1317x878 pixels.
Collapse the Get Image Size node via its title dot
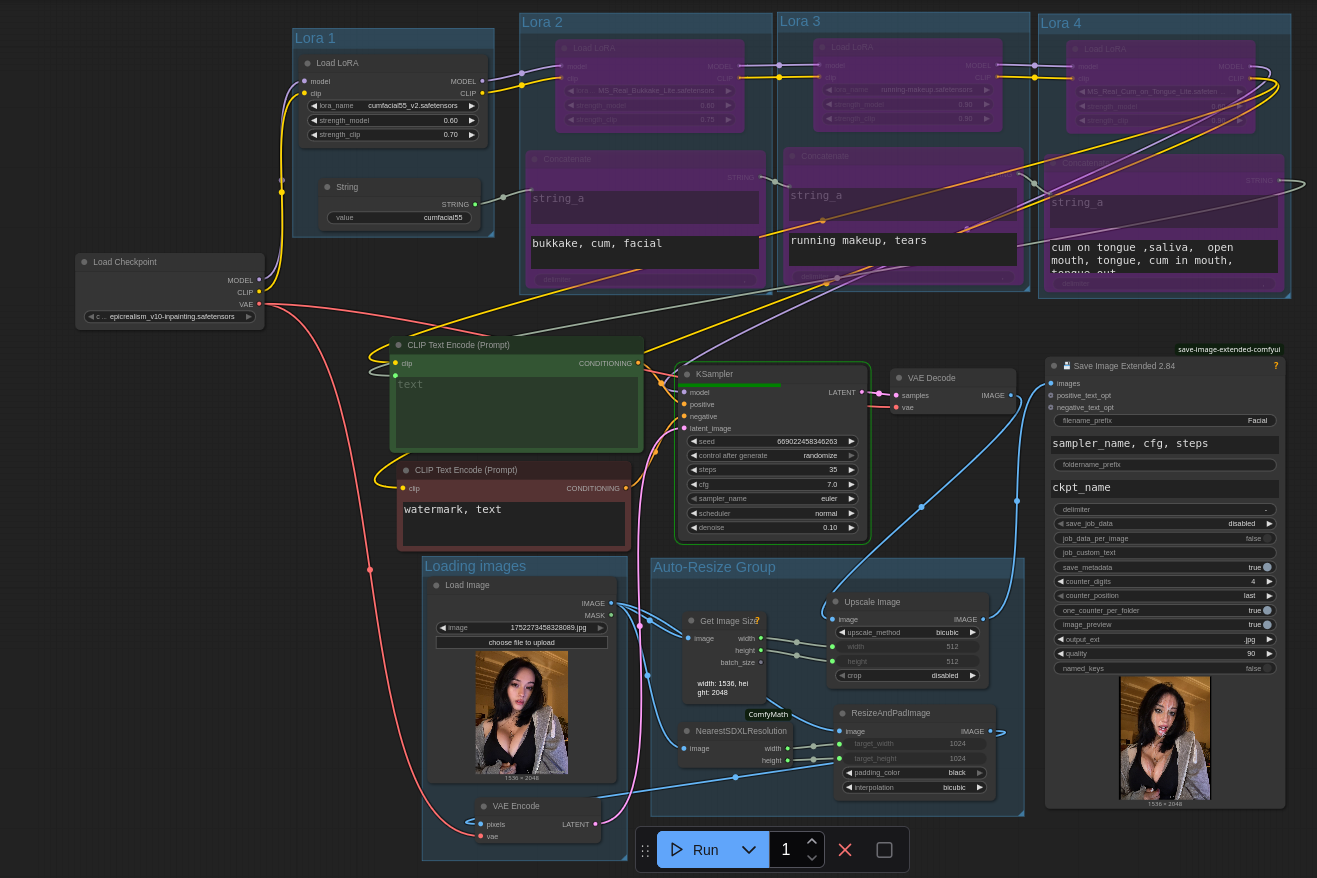pos(691,621)
